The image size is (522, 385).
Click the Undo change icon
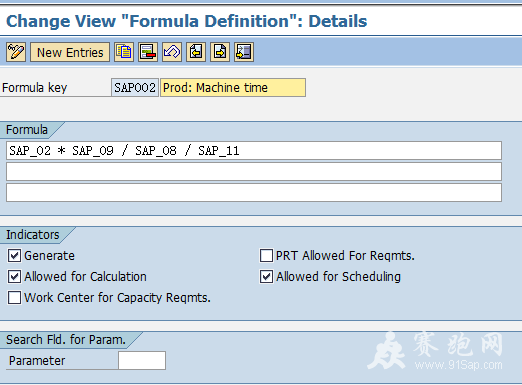(x=172, y=52)
